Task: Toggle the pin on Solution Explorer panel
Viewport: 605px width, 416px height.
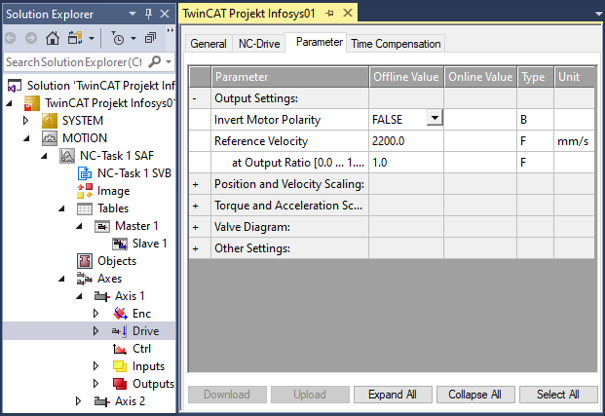Action: click(x=149, y=14)
